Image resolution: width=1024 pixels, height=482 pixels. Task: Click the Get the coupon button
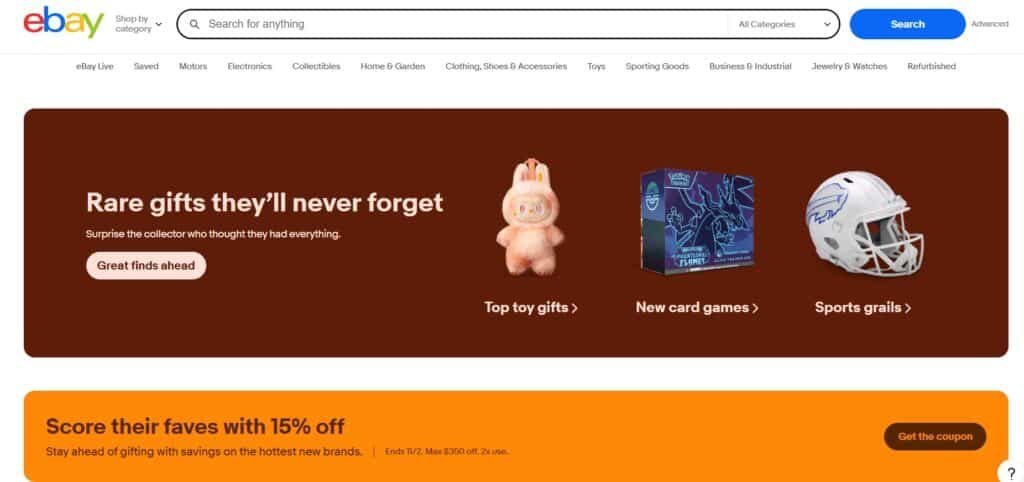[935, 436]
